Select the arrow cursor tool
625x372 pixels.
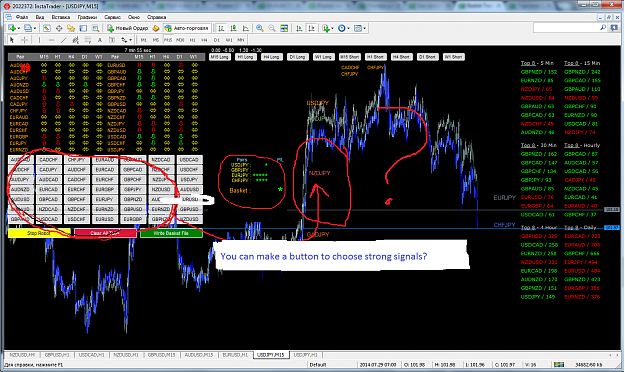tap(12, 40)
